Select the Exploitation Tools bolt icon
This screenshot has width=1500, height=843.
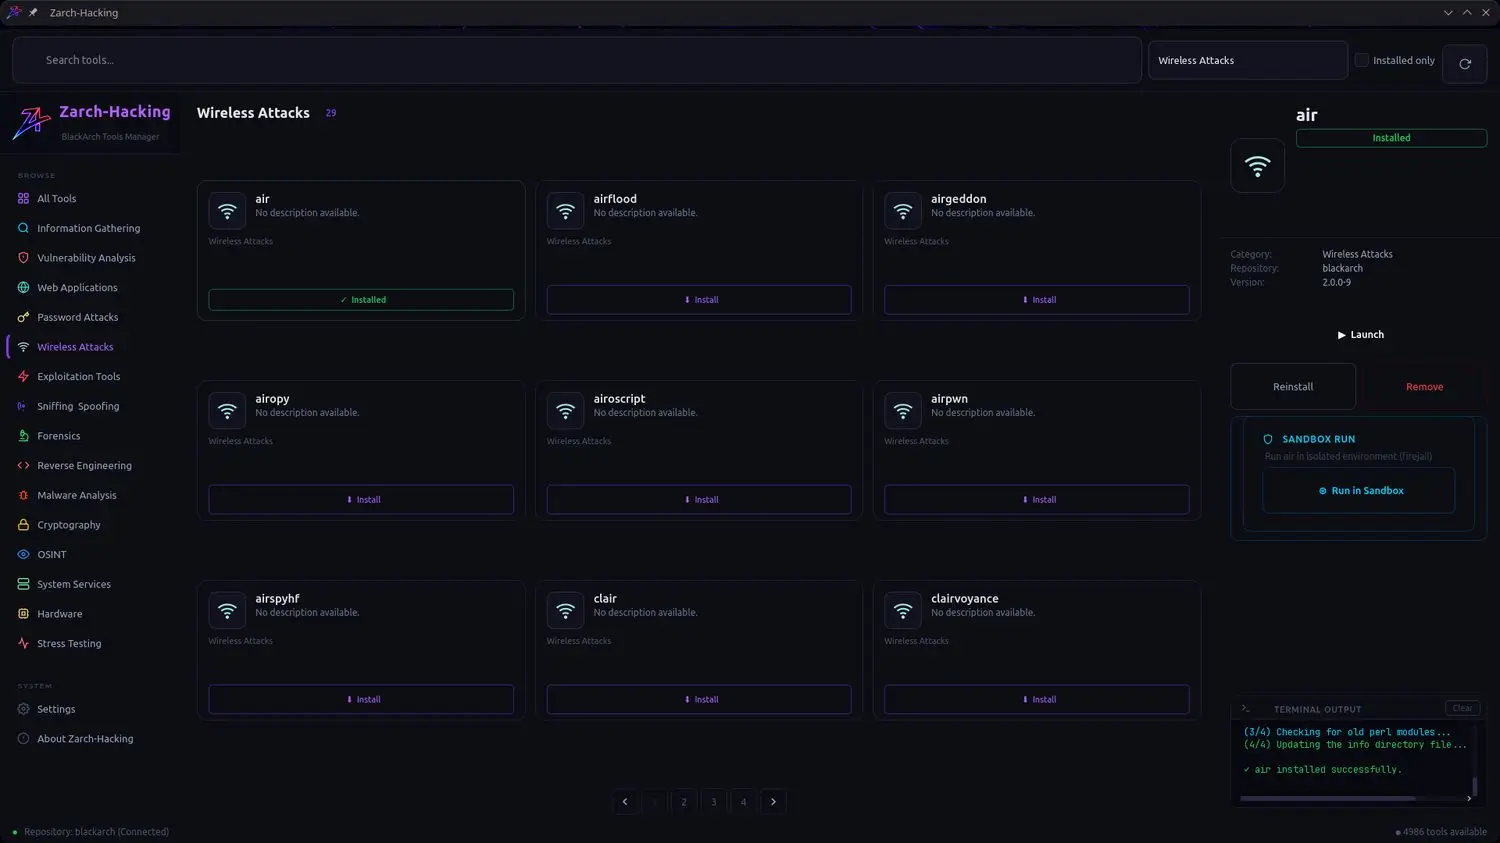23,377
